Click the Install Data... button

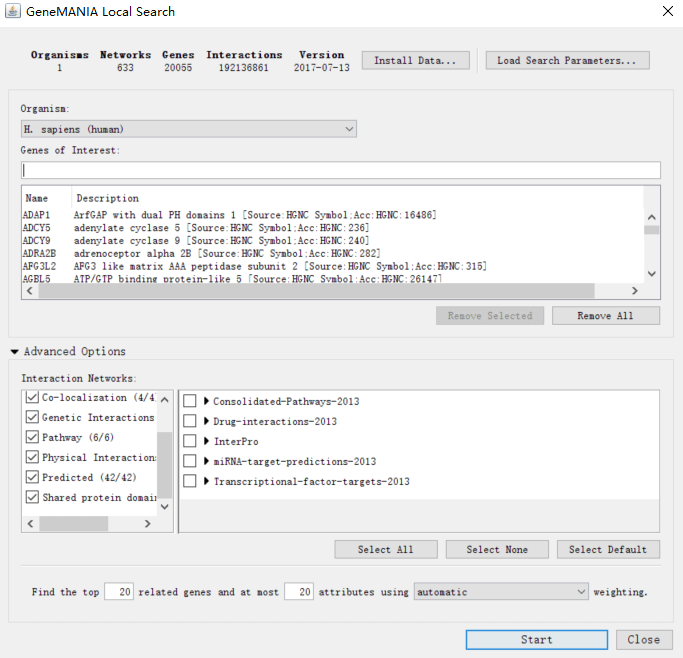tap(416, 61)
